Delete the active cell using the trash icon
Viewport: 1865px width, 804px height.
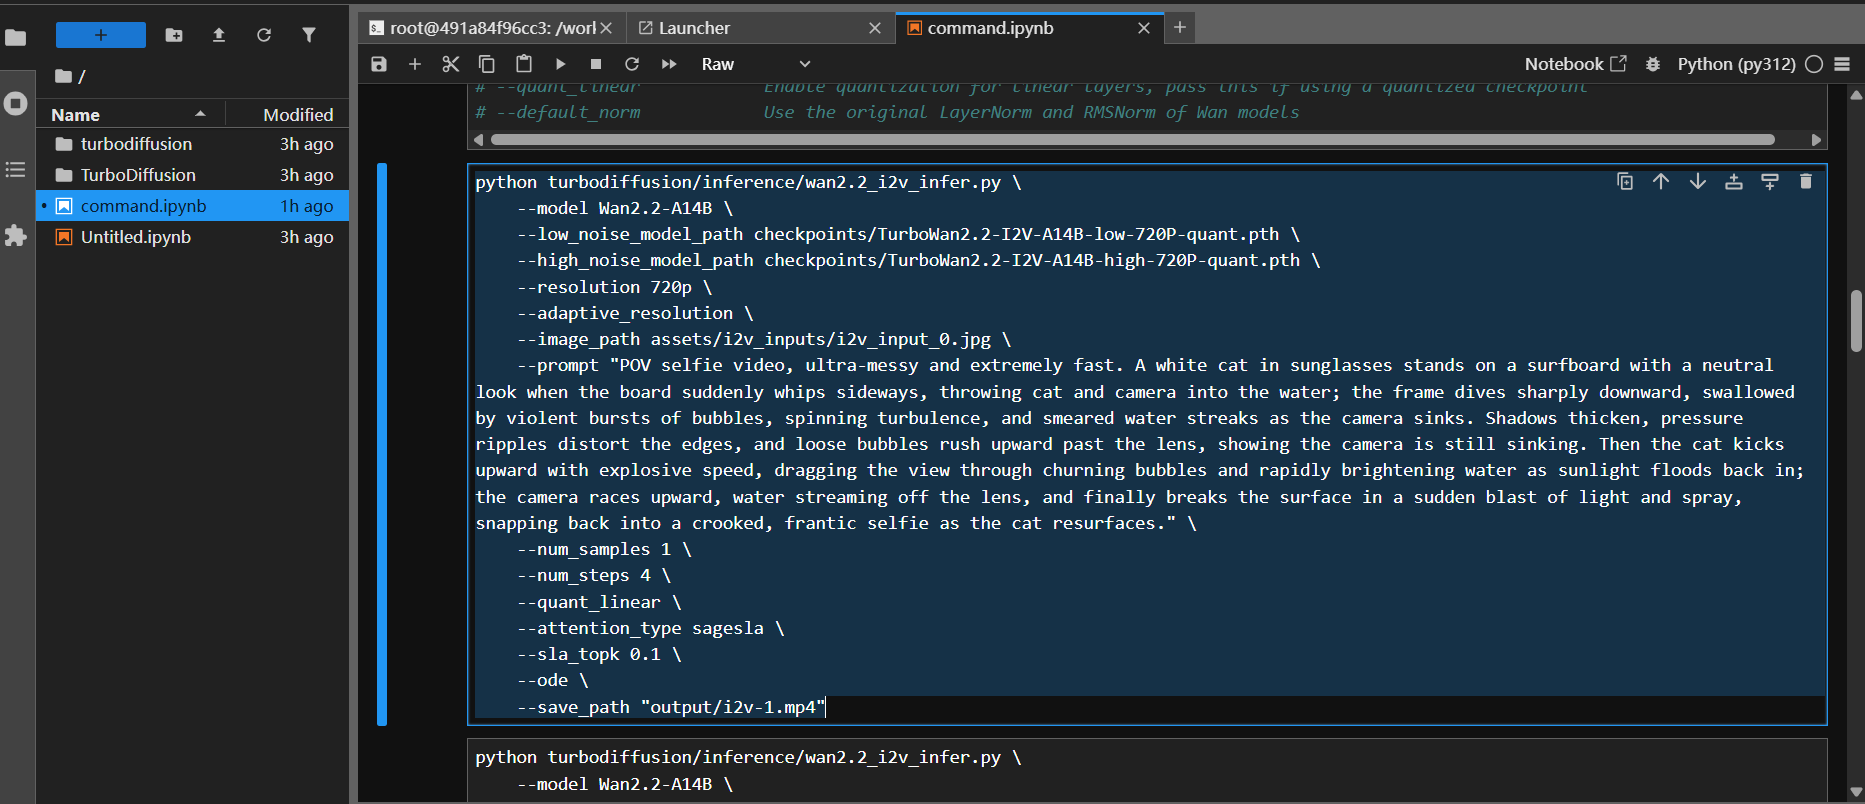[1805, 182]
